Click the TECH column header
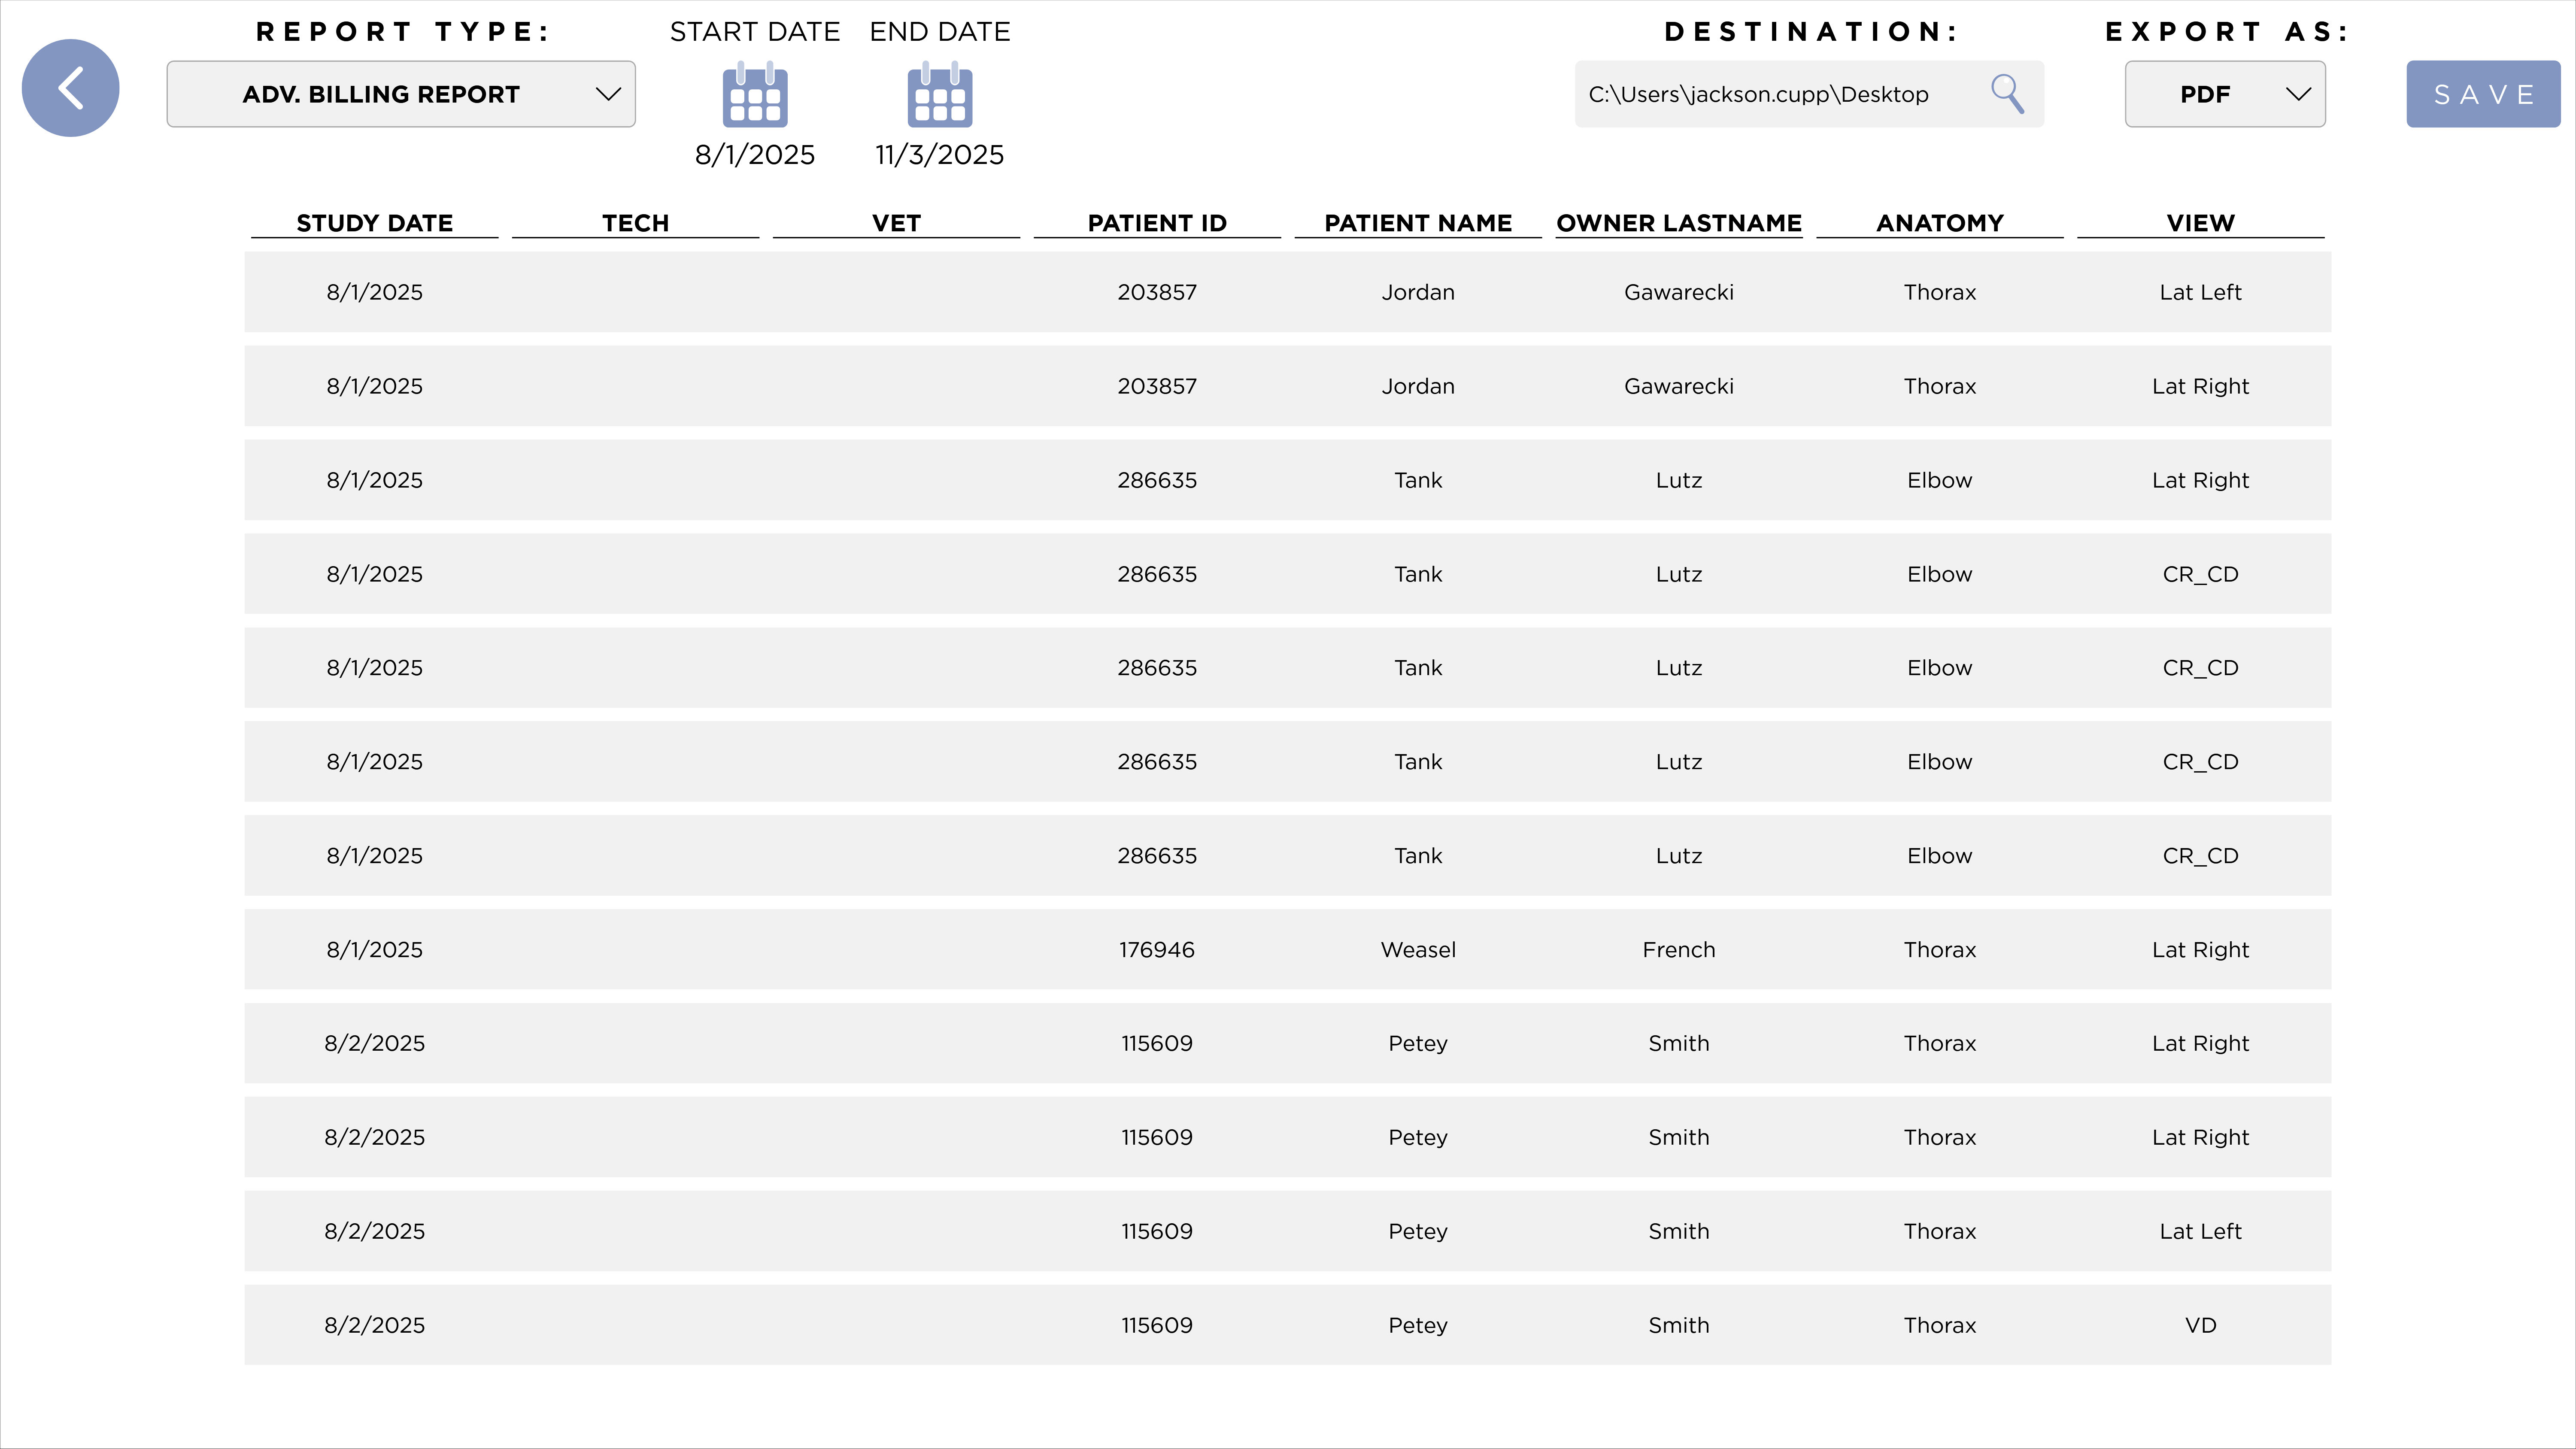Image resolution: width=2576 pixels, height=1449 pixels. click(635, 222)
